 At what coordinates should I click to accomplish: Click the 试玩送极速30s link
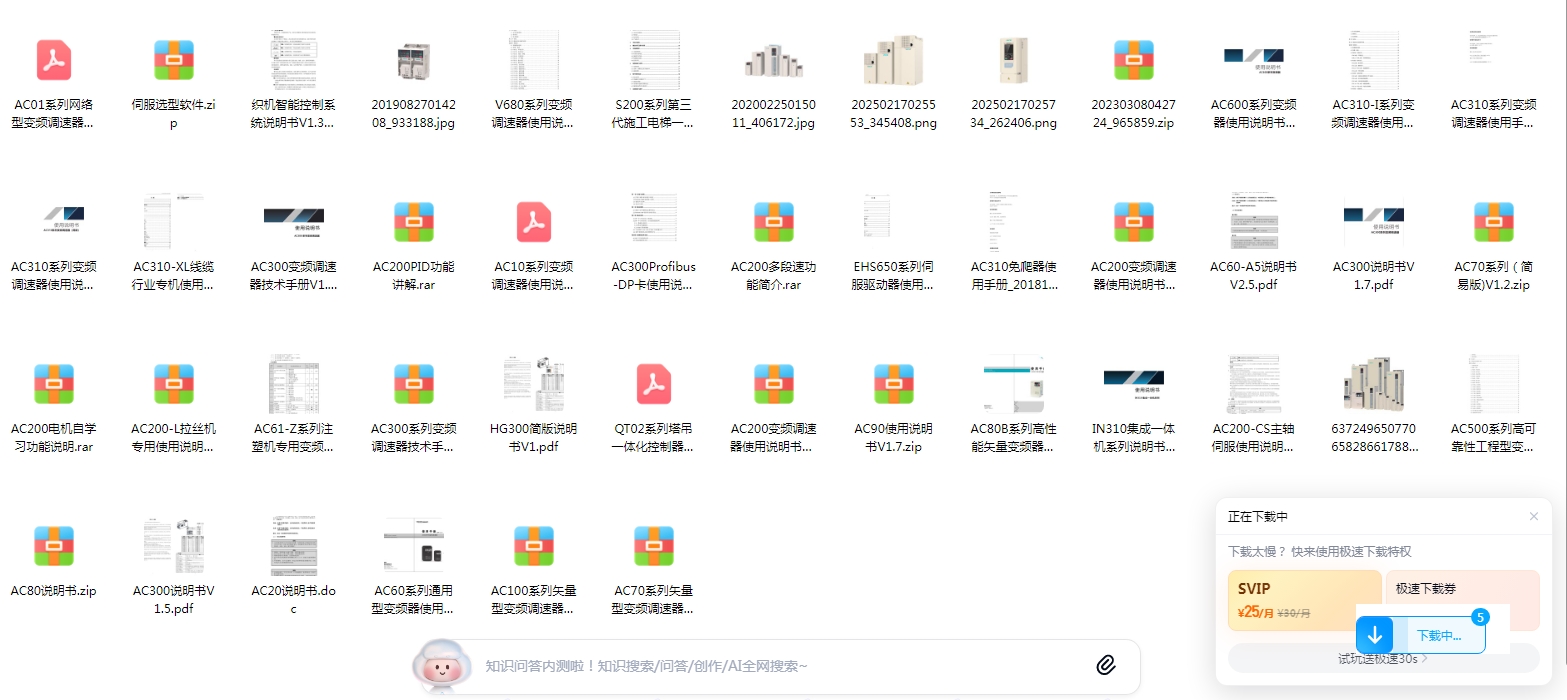point(1383,659)
